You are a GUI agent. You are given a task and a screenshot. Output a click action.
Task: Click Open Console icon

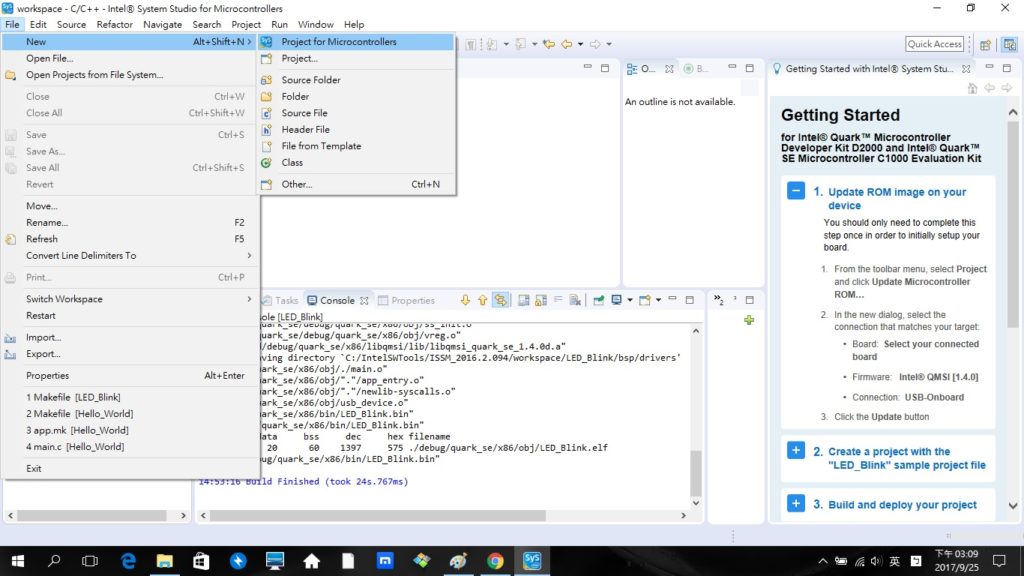(645, 300)
